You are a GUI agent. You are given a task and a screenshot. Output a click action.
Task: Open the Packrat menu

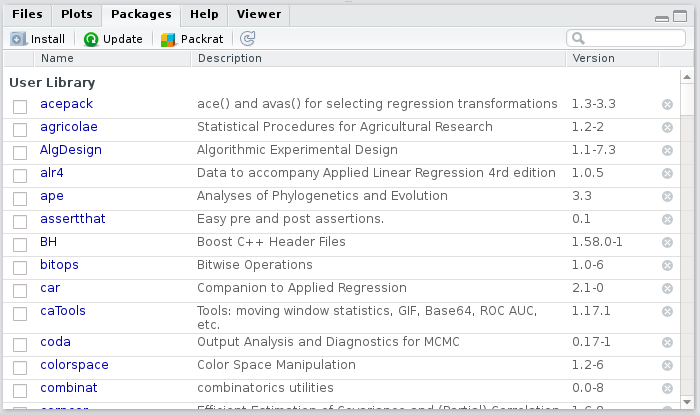pyautogui.click(x=193, y=39)
